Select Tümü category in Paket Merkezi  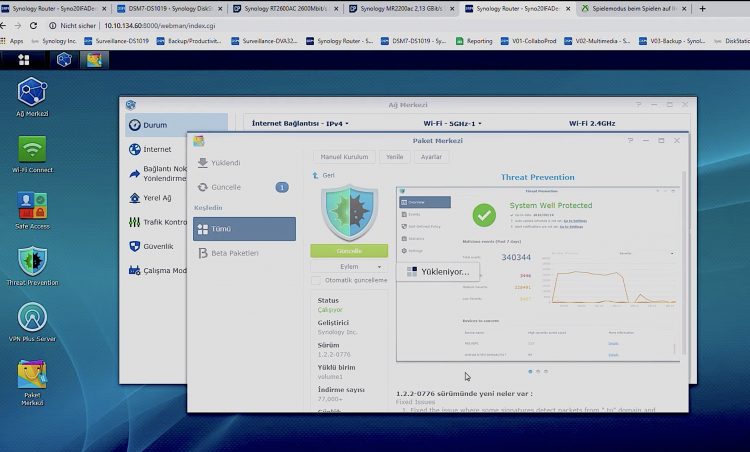244,229
